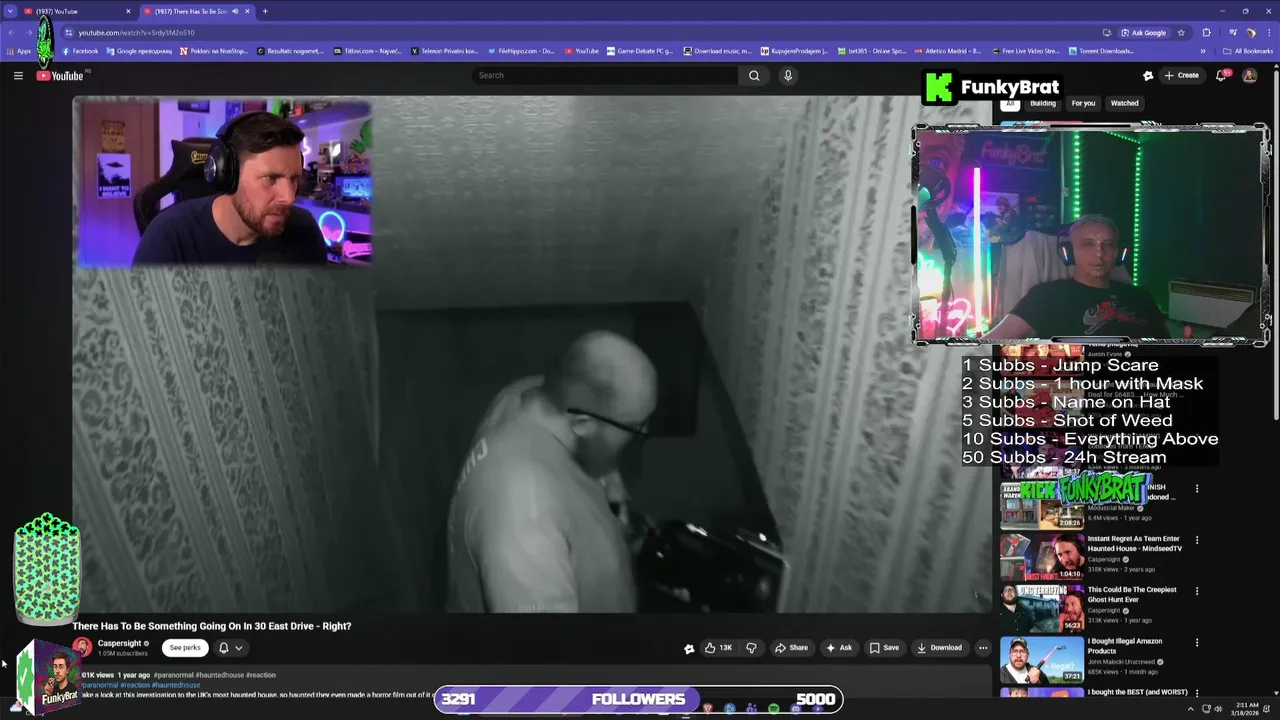Click 'This Could Be The Creepiest' title
Image resolution: width=1280 pixels, height=720 pixels.
coord(1132,594)
